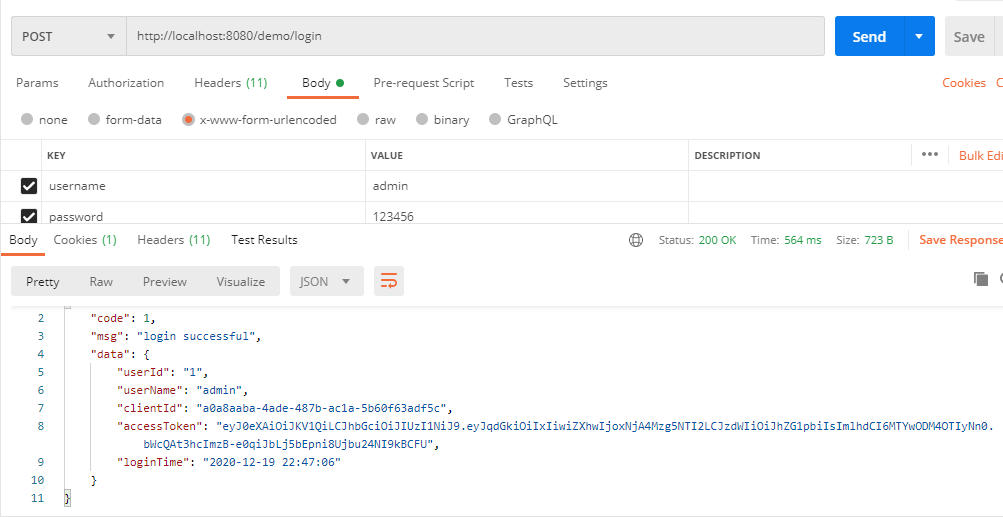
Task: Click the 200 OK status text
Action: point(718,241)
